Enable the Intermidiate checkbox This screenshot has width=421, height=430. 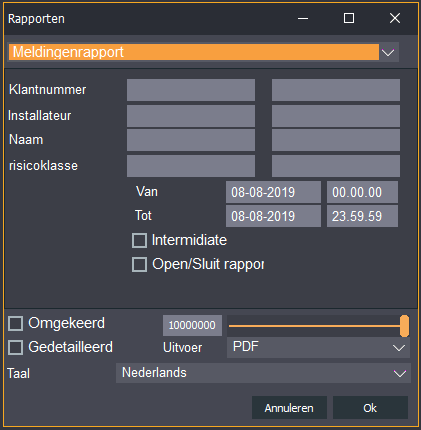coord(139,241)
